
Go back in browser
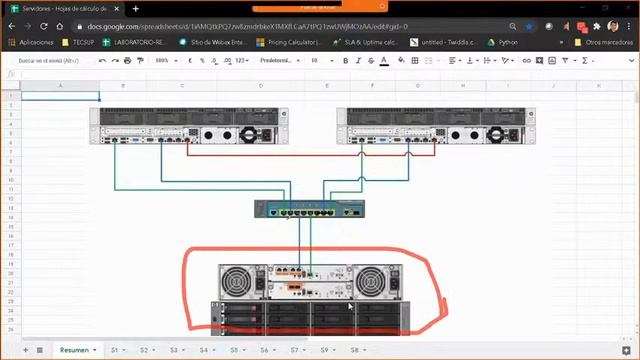point(12,27)
